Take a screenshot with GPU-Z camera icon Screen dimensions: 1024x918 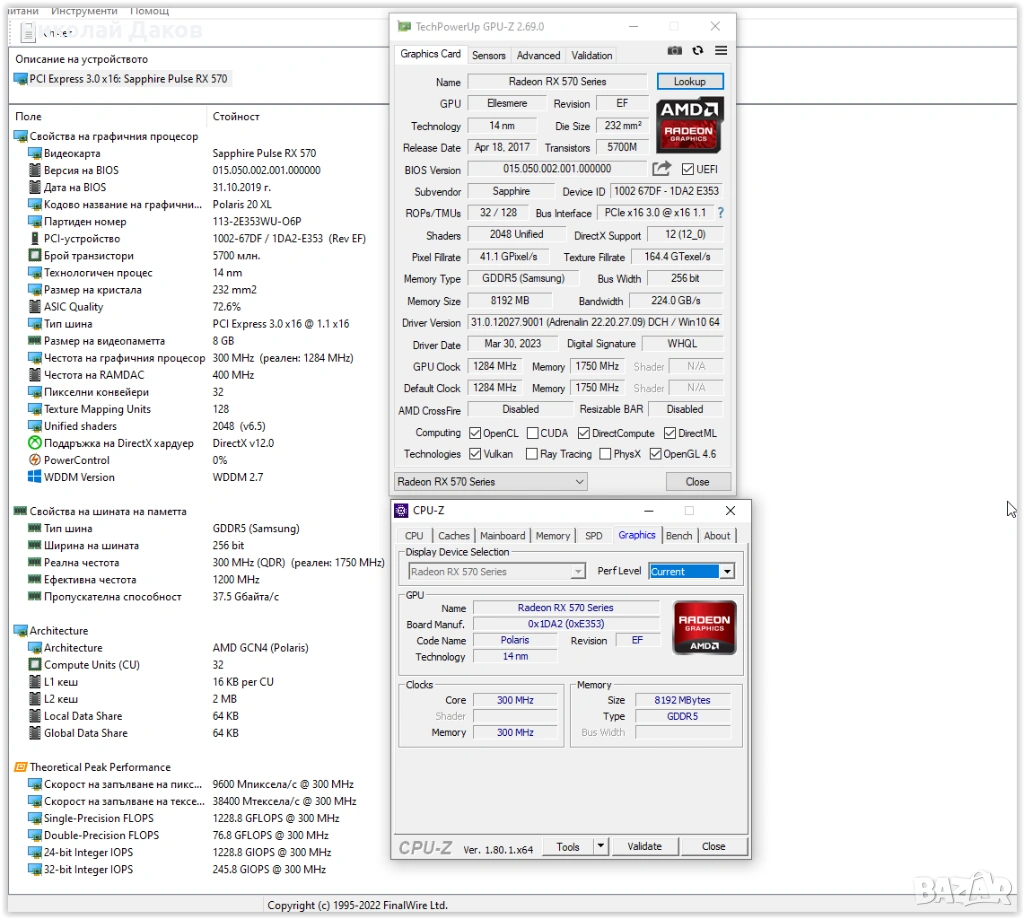[x=675, y=51]
